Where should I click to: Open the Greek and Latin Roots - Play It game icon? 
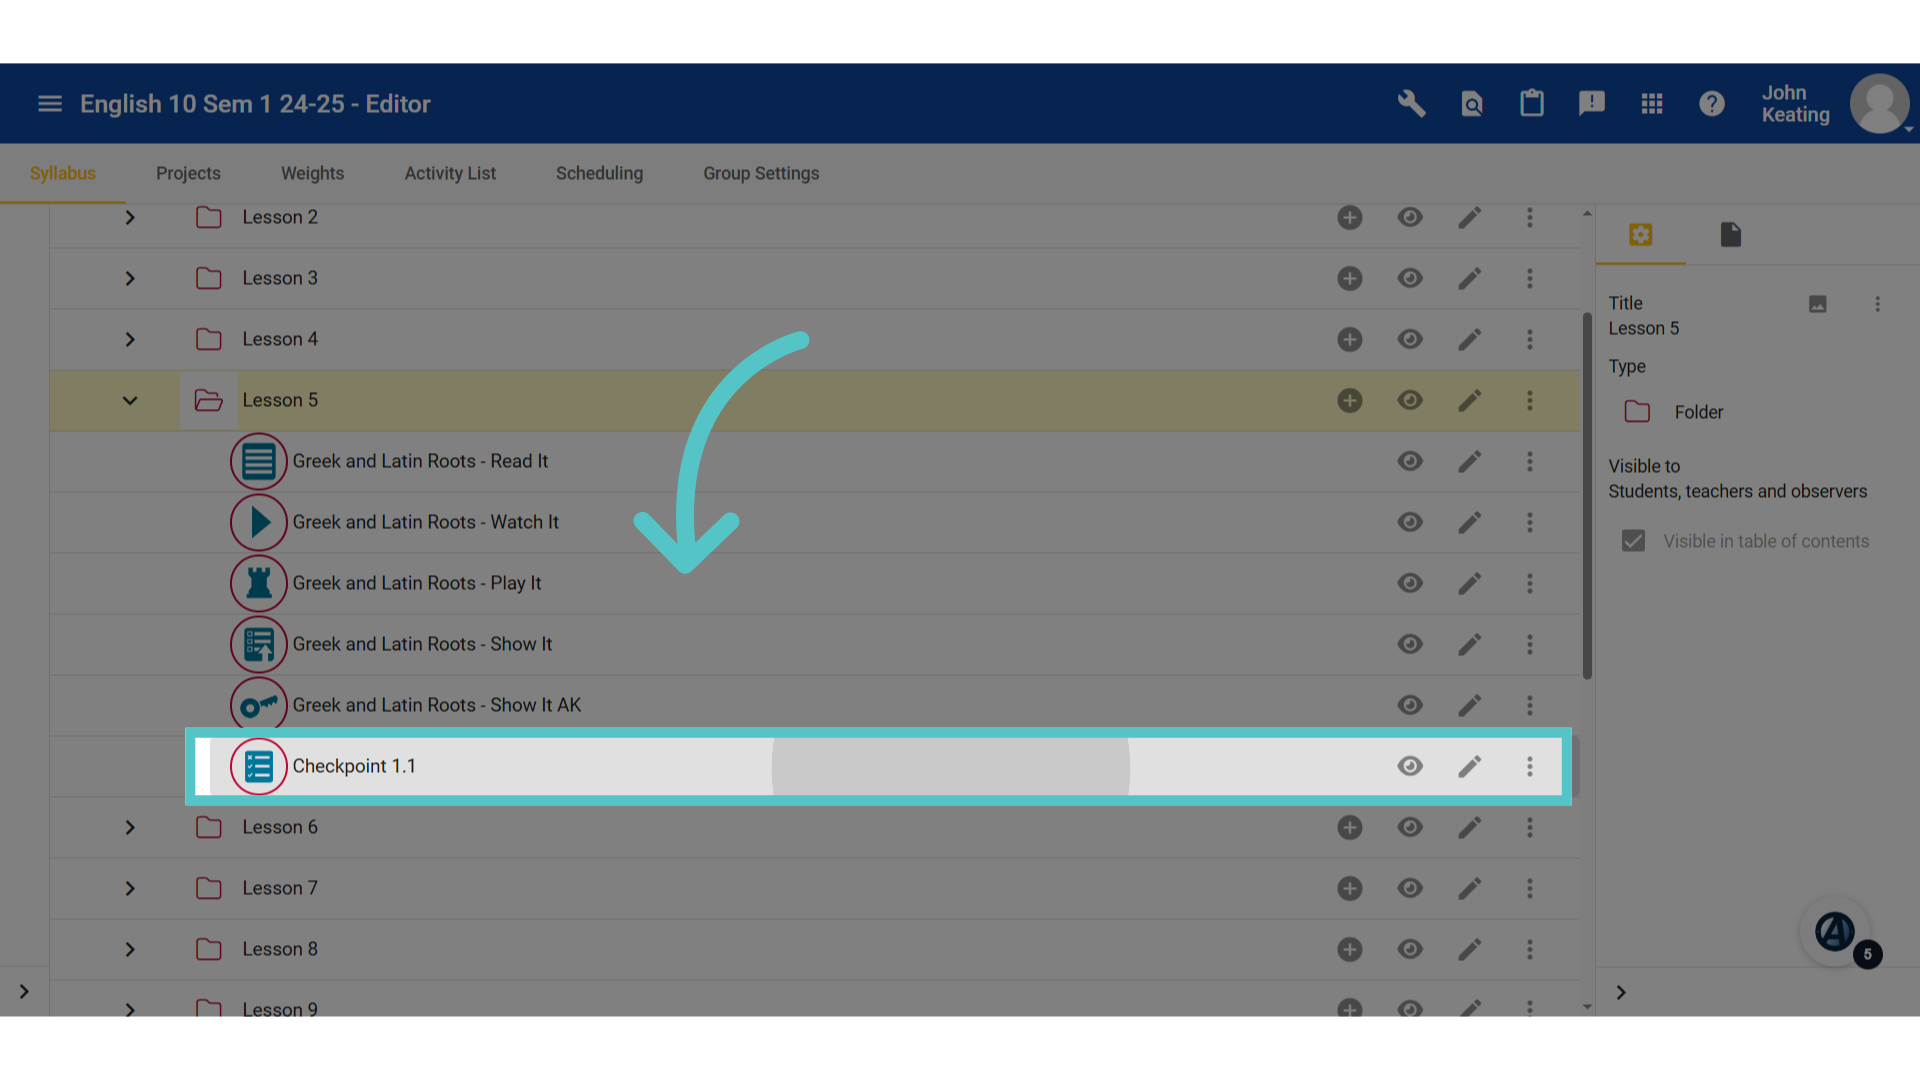[x=258, y=583]
